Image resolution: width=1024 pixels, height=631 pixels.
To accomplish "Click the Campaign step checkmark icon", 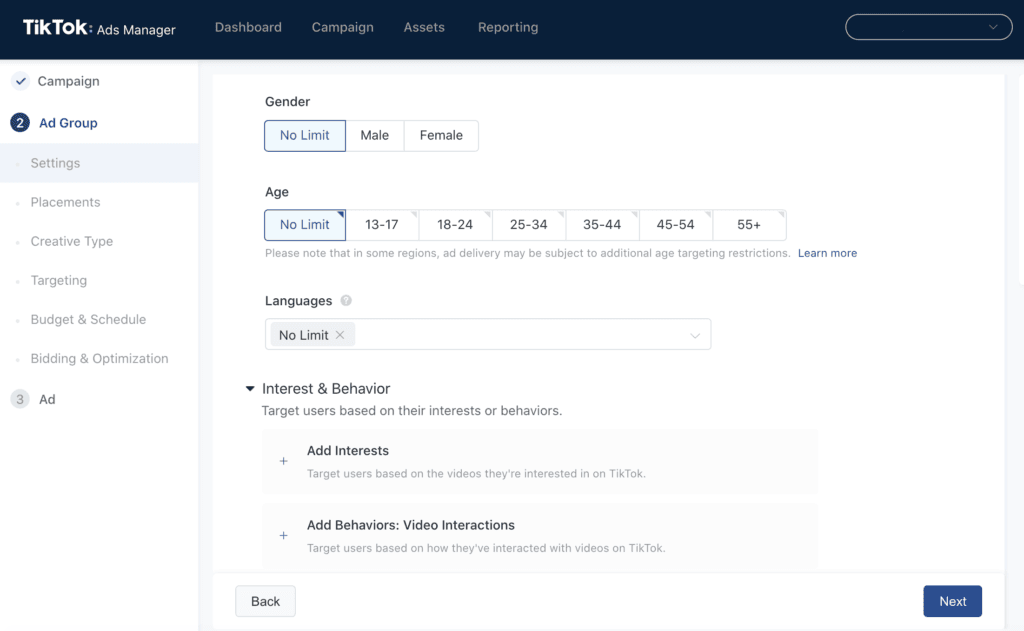I will tap(20, 81).
